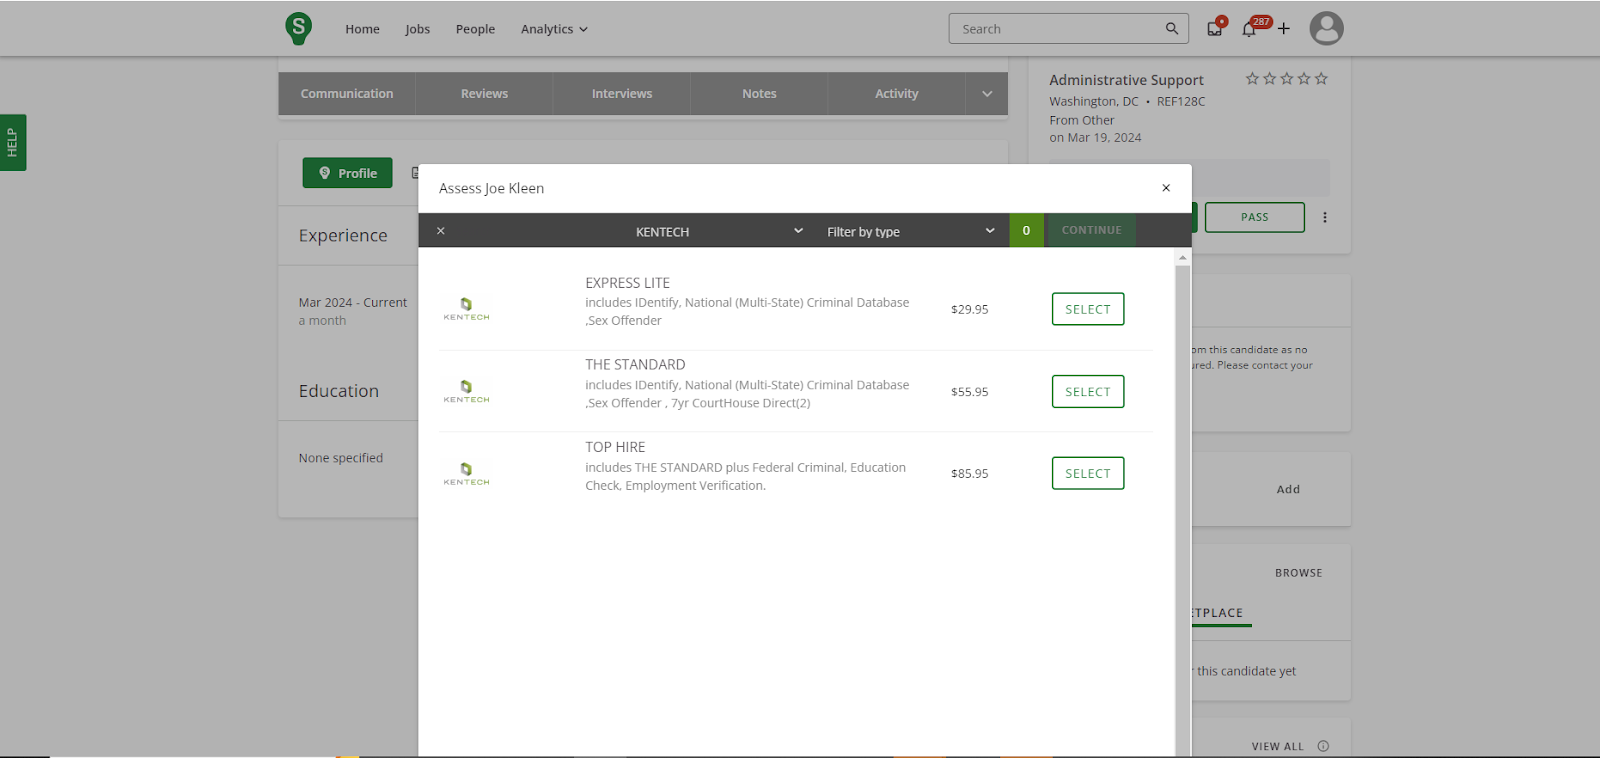
Task: Click the search magnifier icon
Action: pos(1172,29)
